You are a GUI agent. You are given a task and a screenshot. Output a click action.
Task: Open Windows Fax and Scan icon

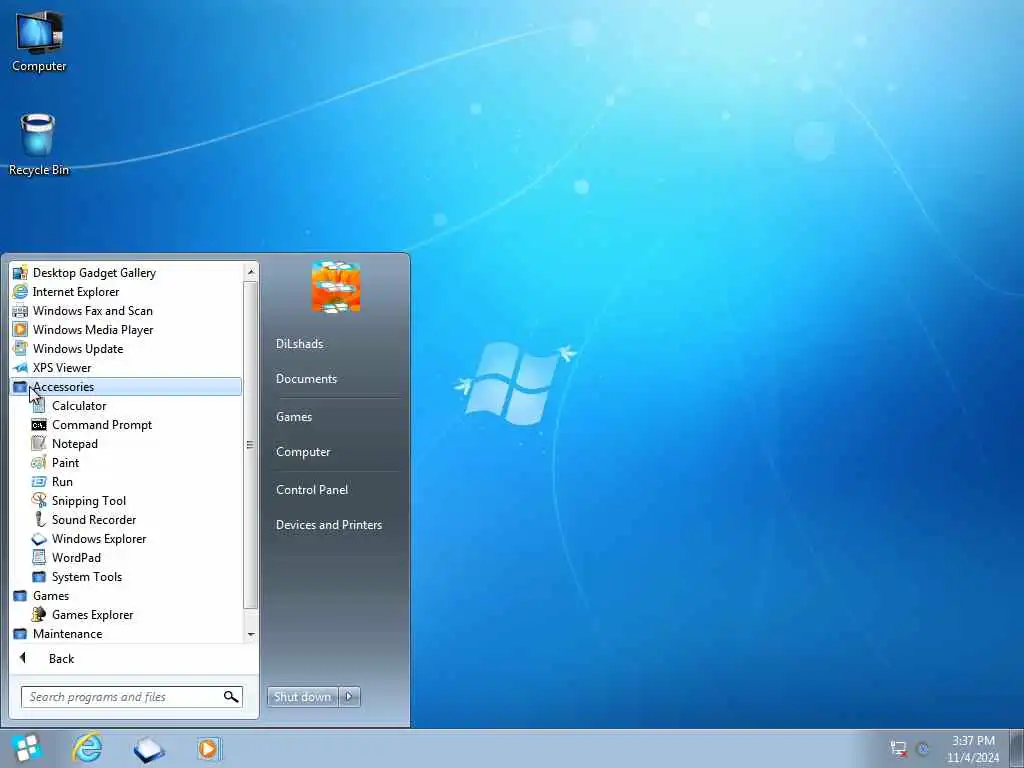tap(20, 311)
